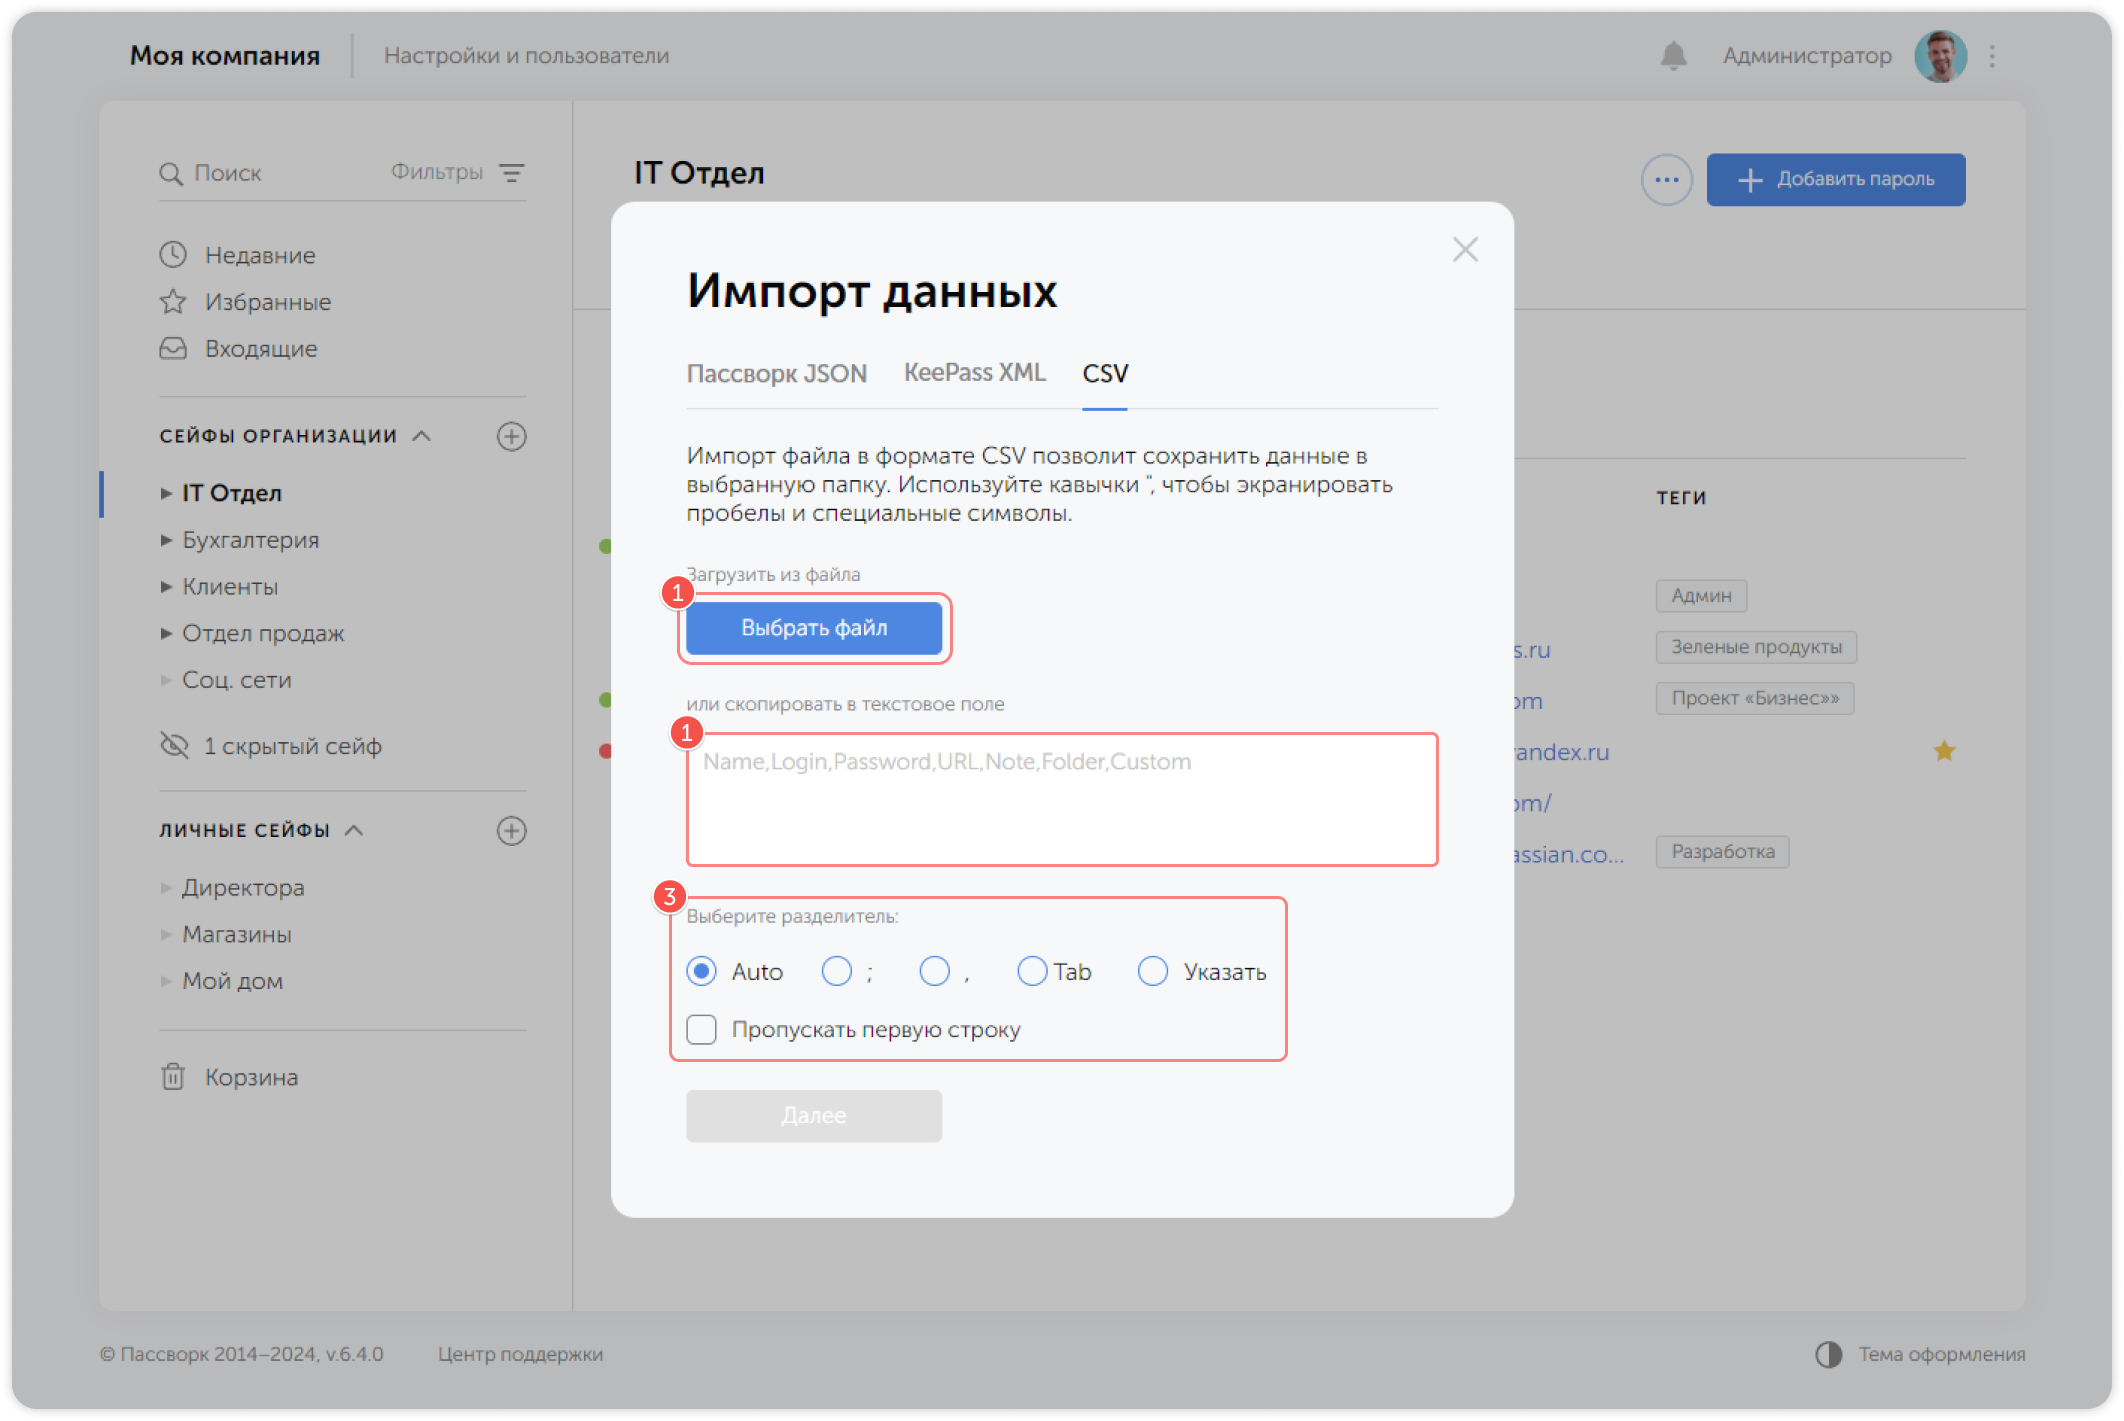Screen dimensions: 2124x1421
Task: Select the Указать delimiter option
Action: point(1153,971)
